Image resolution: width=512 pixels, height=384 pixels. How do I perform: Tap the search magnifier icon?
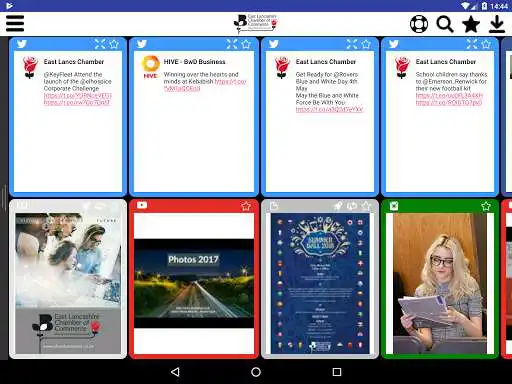click(x=445, y=24)
